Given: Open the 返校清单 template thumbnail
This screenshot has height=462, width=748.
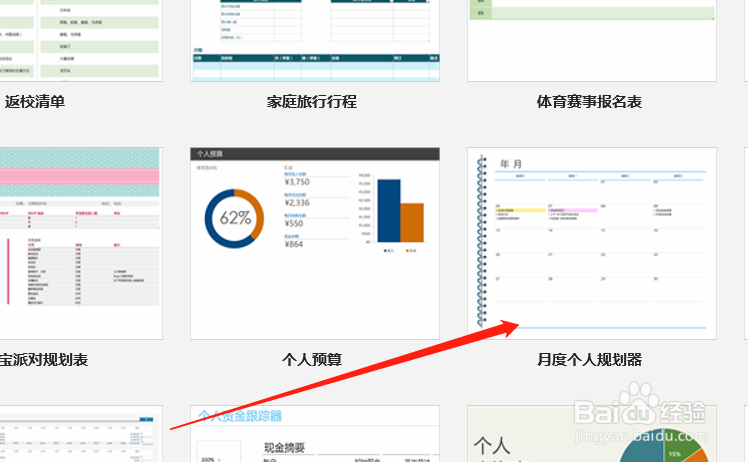Looking at the screenshot, I should [81, 41].
